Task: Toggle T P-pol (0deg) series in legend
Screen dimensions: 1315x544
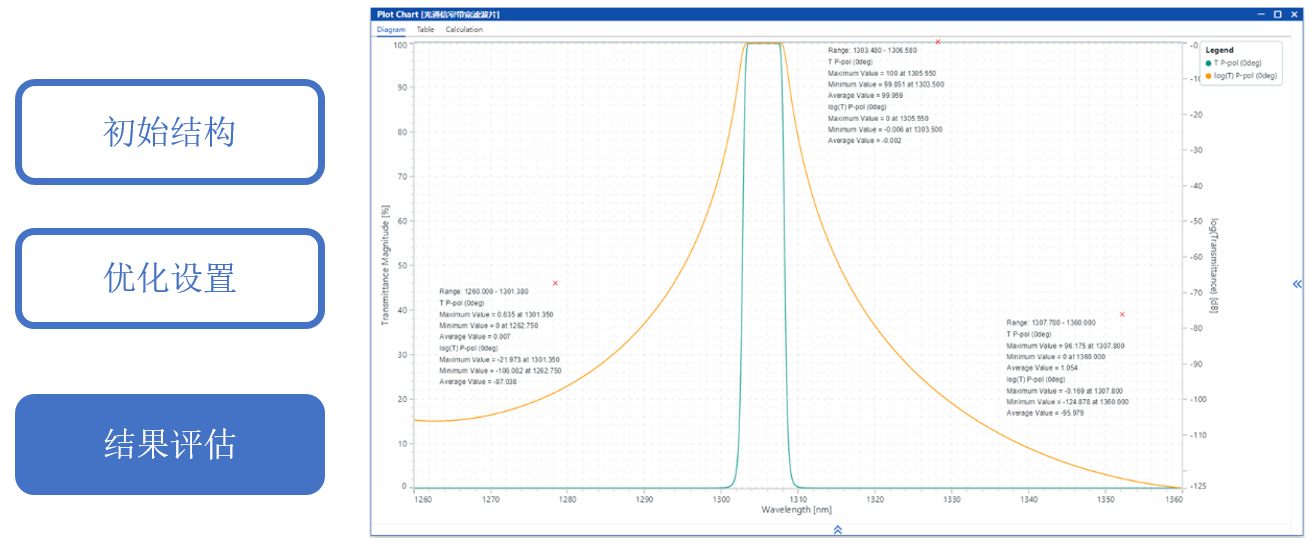Action: (1238, 63)
